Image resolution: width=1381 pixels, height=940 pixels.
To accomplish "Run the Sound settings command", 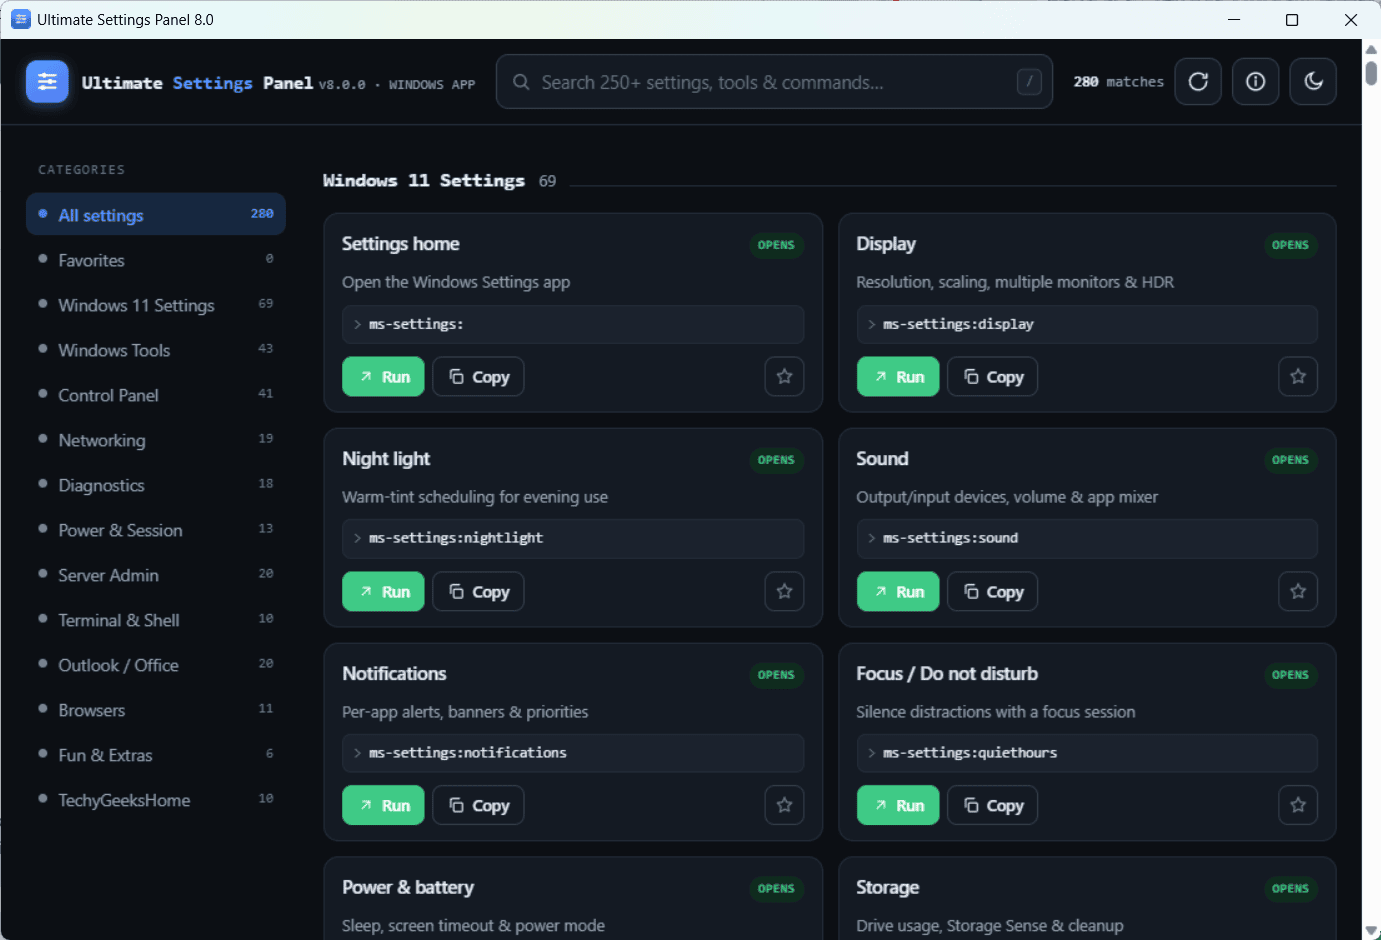I will click(898, 592).
